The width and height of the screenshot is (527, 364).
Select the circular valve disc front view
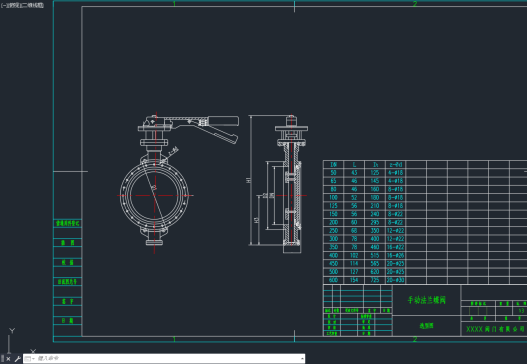click(x=154, y=196)
